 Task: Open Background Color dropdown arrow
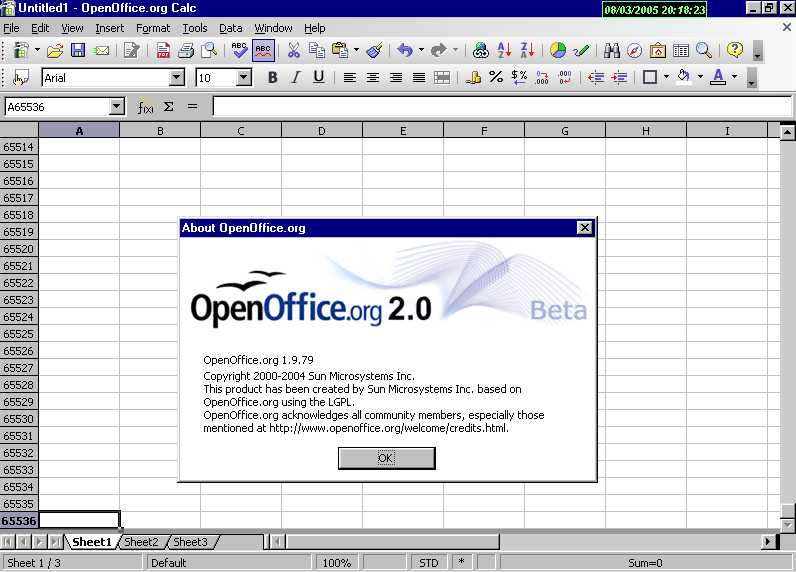[x=700, y=77]
